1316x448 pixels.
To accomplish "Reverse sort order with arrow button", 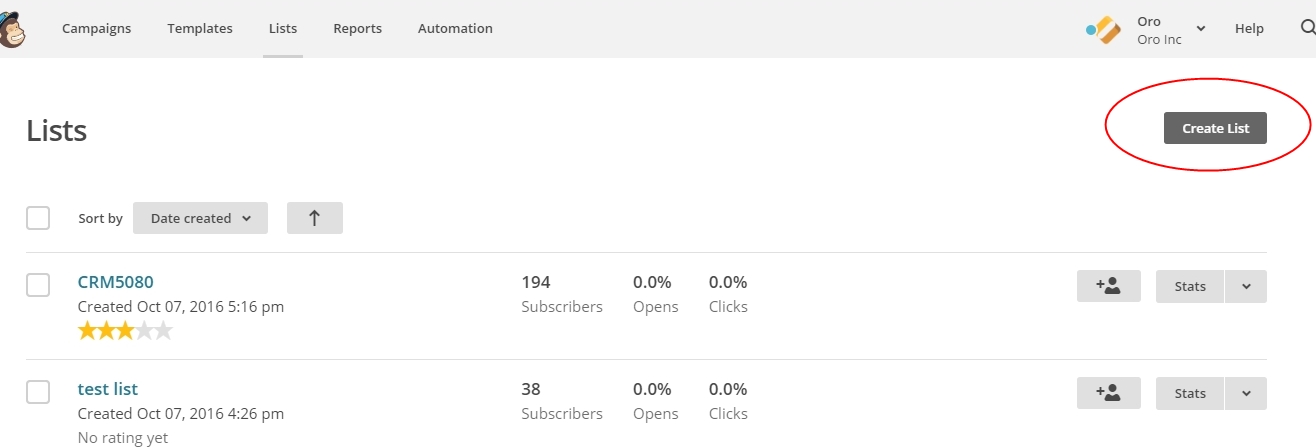I will pyautogui.click(x=314, y=218).
